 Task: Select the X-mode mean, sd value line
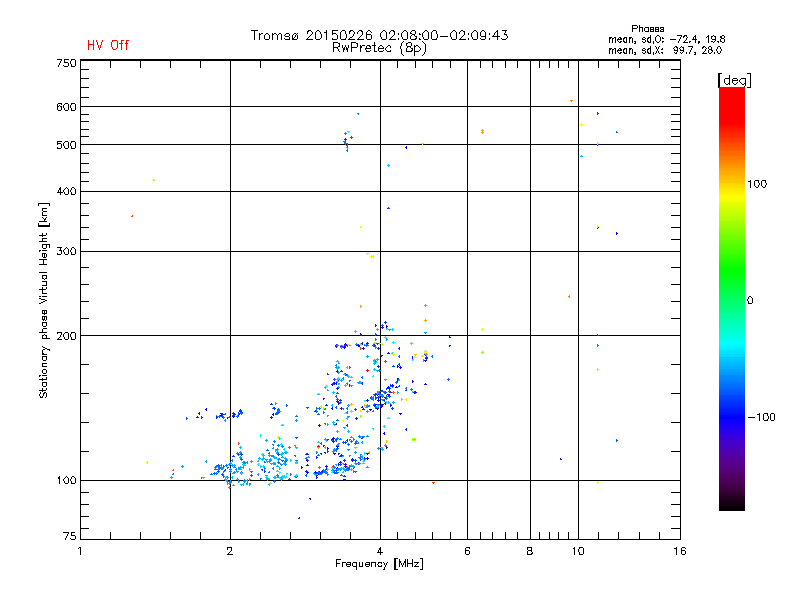pos(665,51)
